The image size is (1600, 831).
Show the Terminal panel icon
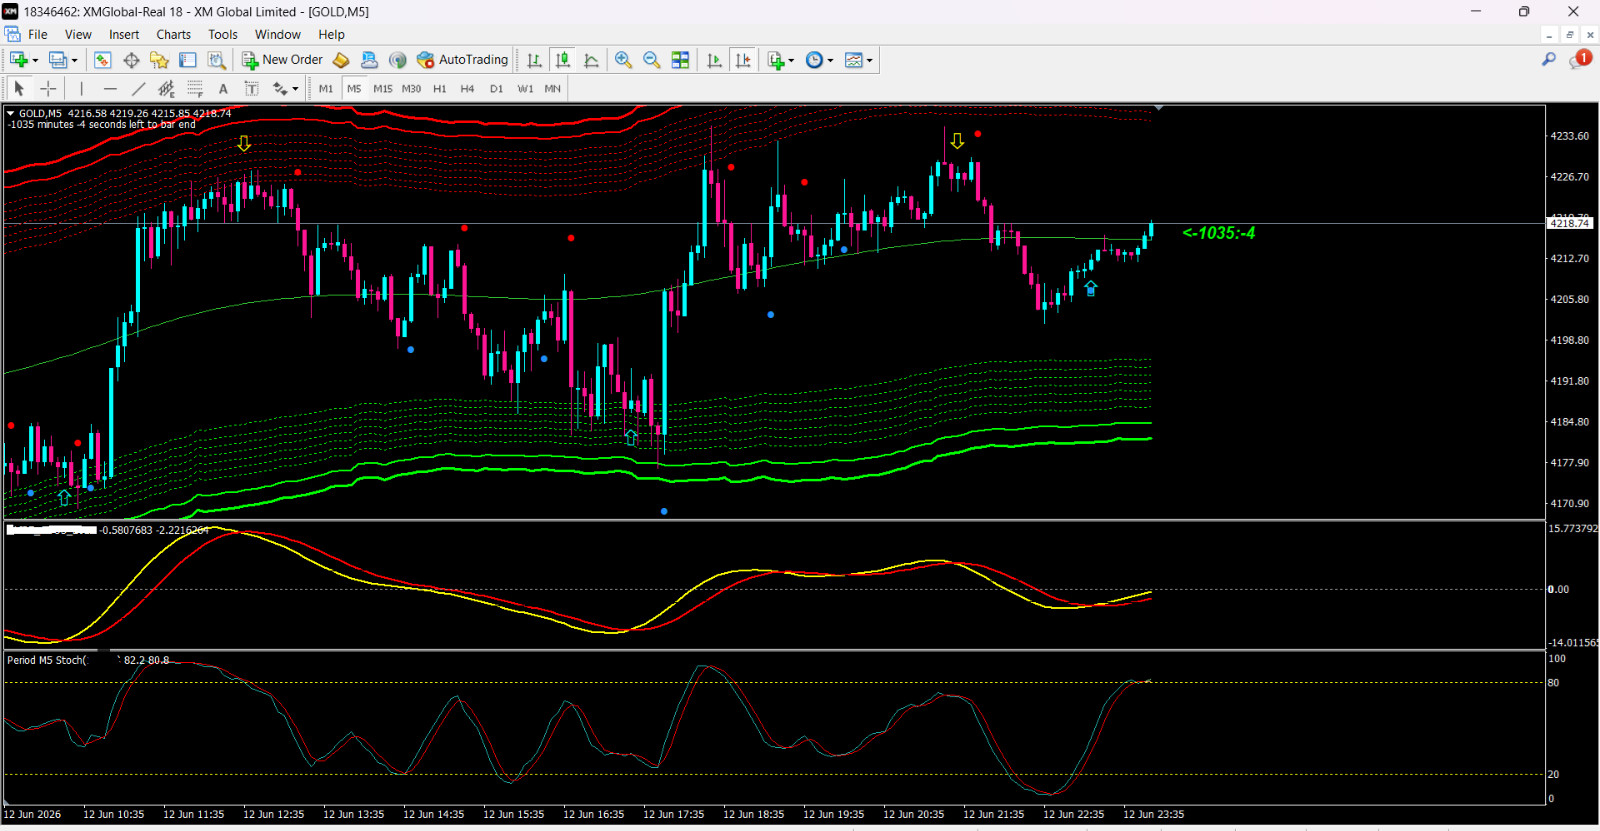[x=188, y=60]
